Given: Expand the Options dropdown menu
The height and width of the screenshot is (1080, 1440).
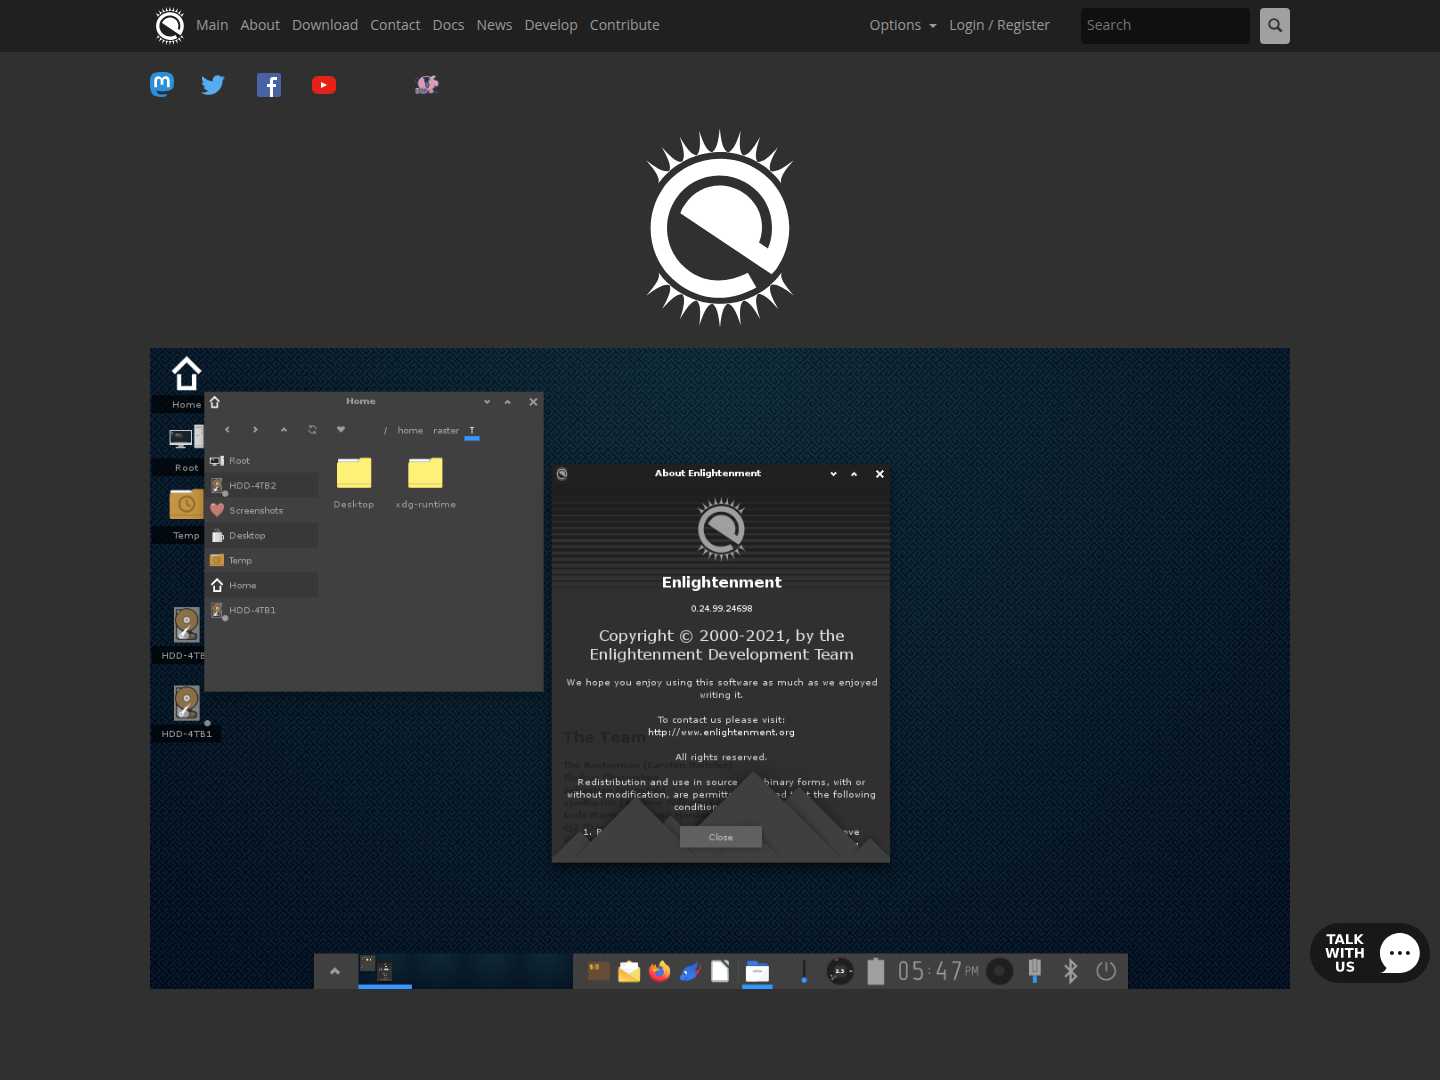Looking at the screenshot, I should click(903, 25).
